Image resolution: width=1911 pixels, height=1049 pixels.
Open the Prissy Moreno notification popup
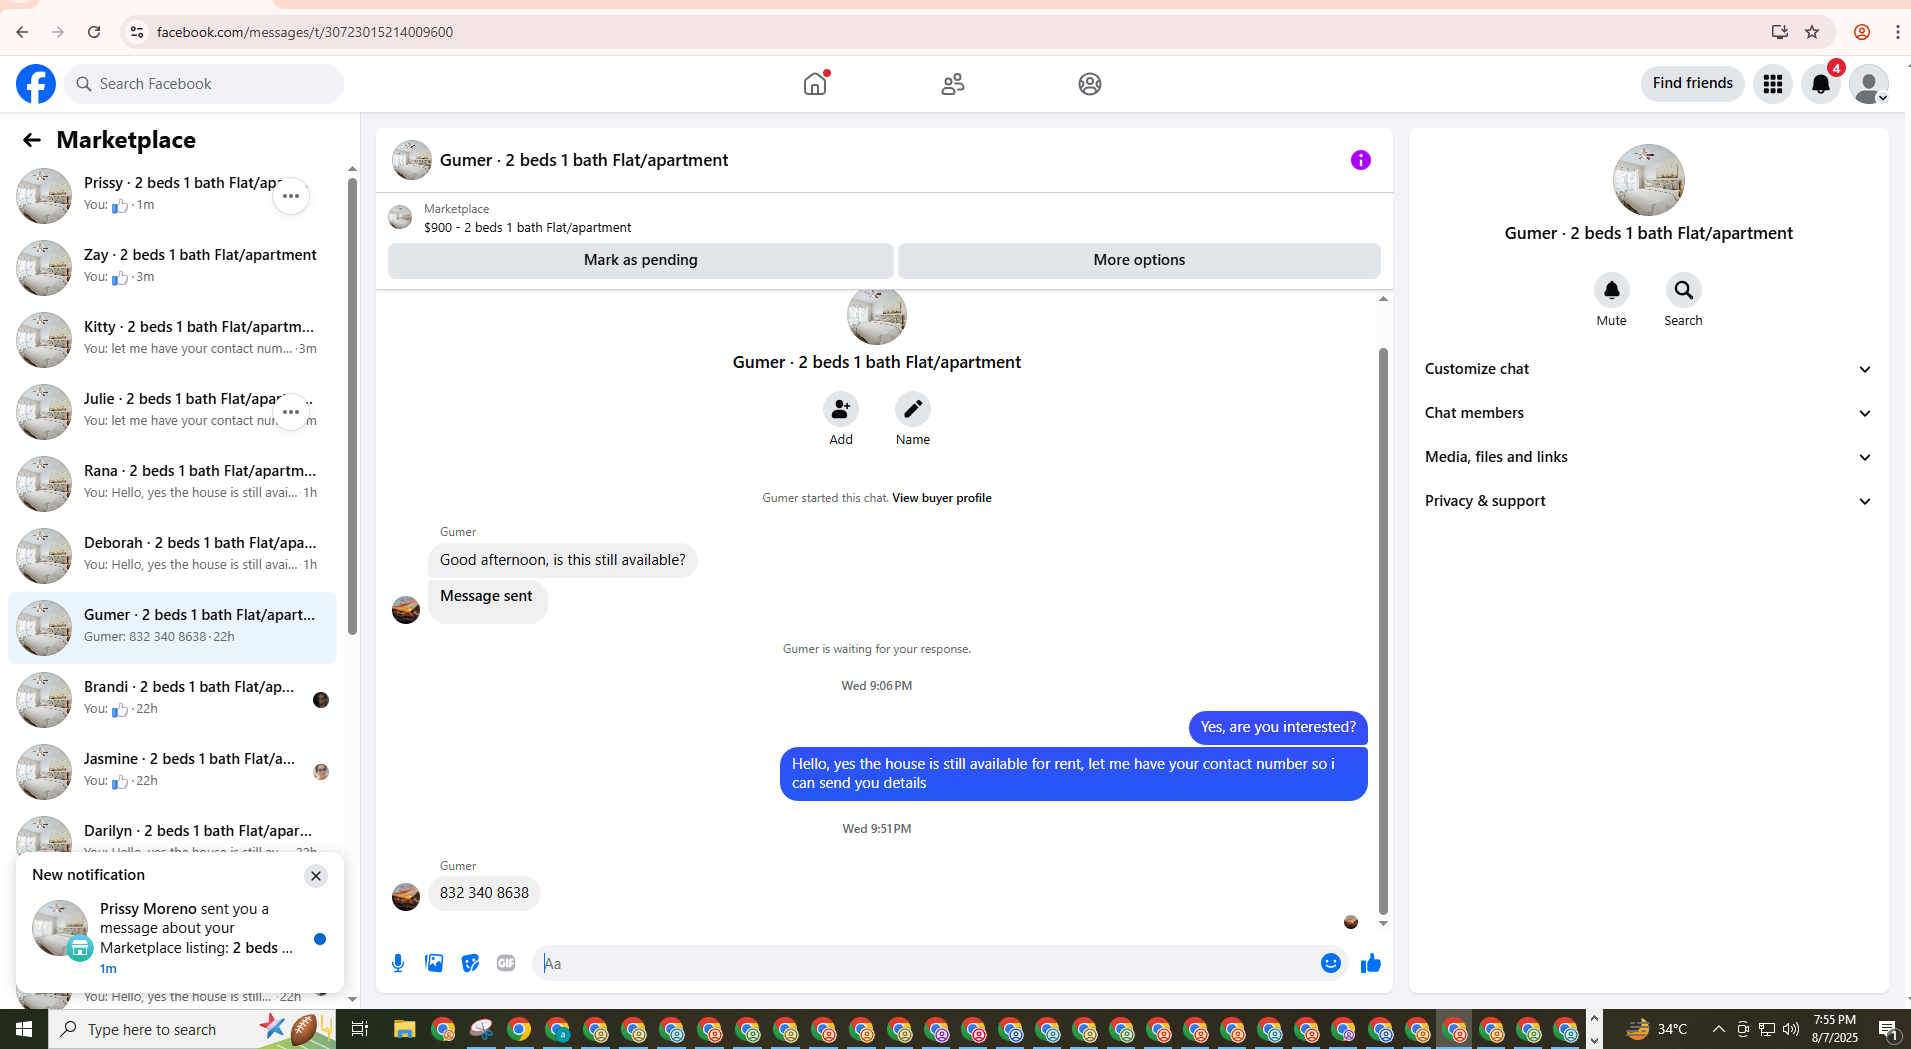coord(180,938)
